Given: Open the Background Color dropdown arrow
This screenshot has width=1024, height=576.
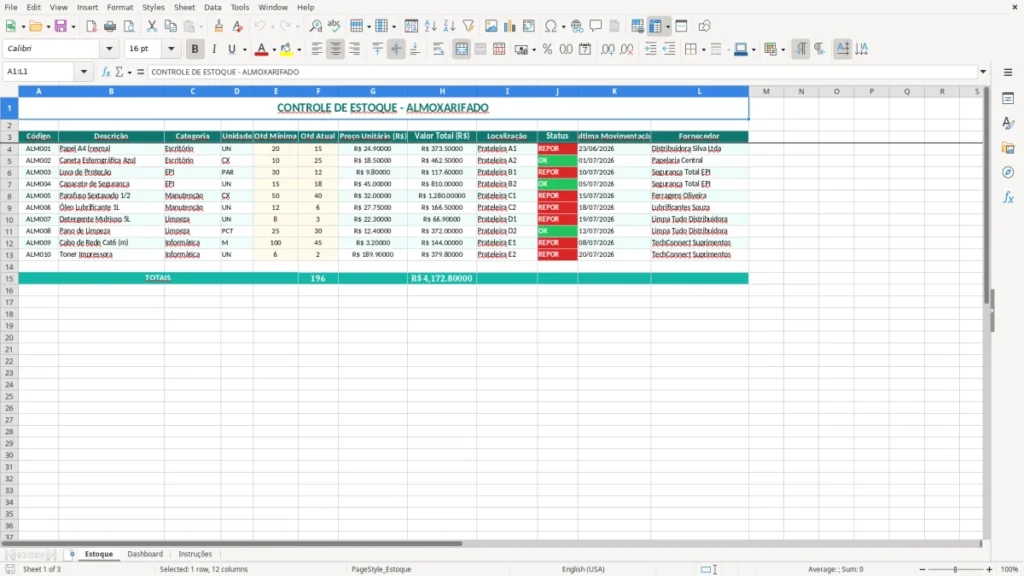Looking at the screenshot, I should coord(299,49).
